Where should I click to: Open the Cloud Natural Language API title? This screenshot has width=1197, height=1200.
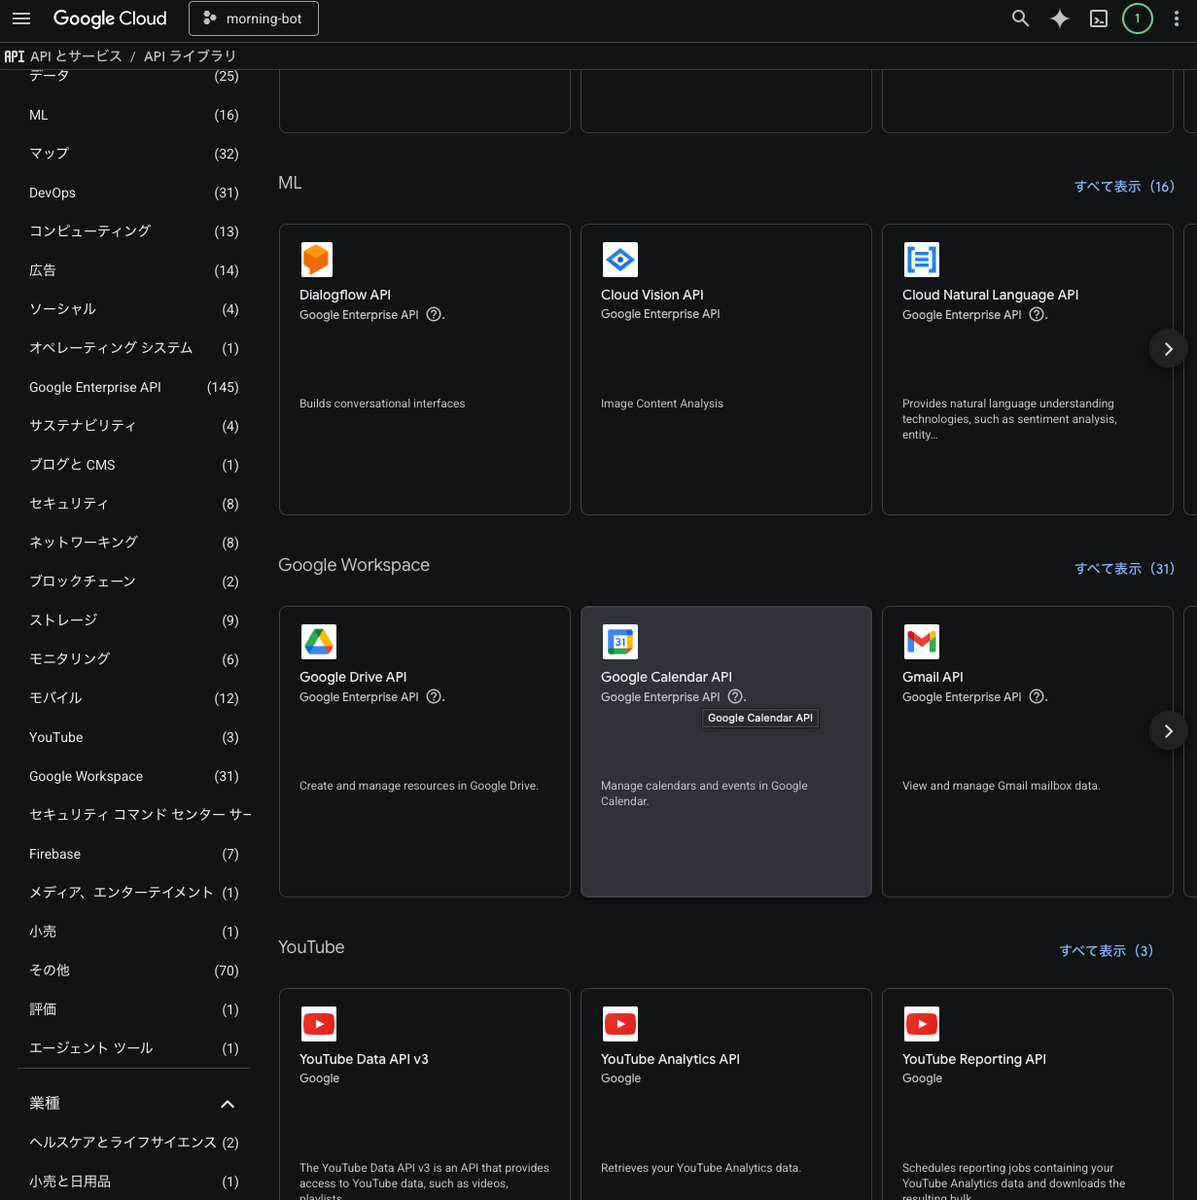click(990, 295)
